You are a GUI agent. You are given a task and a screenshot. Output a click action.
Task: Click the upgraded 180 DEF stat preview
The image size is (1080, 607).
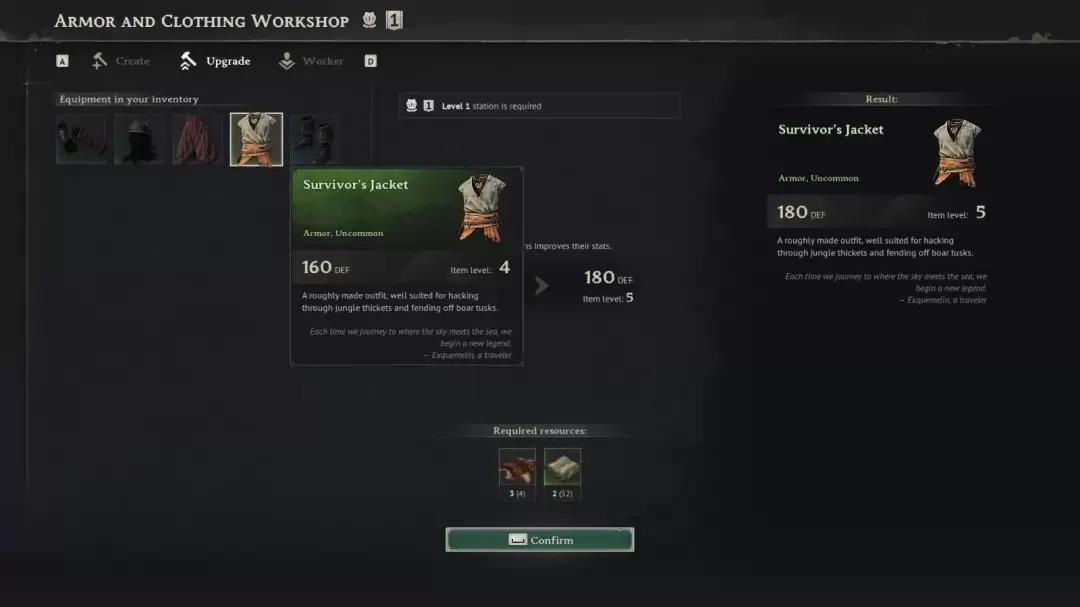coord(608,278)
